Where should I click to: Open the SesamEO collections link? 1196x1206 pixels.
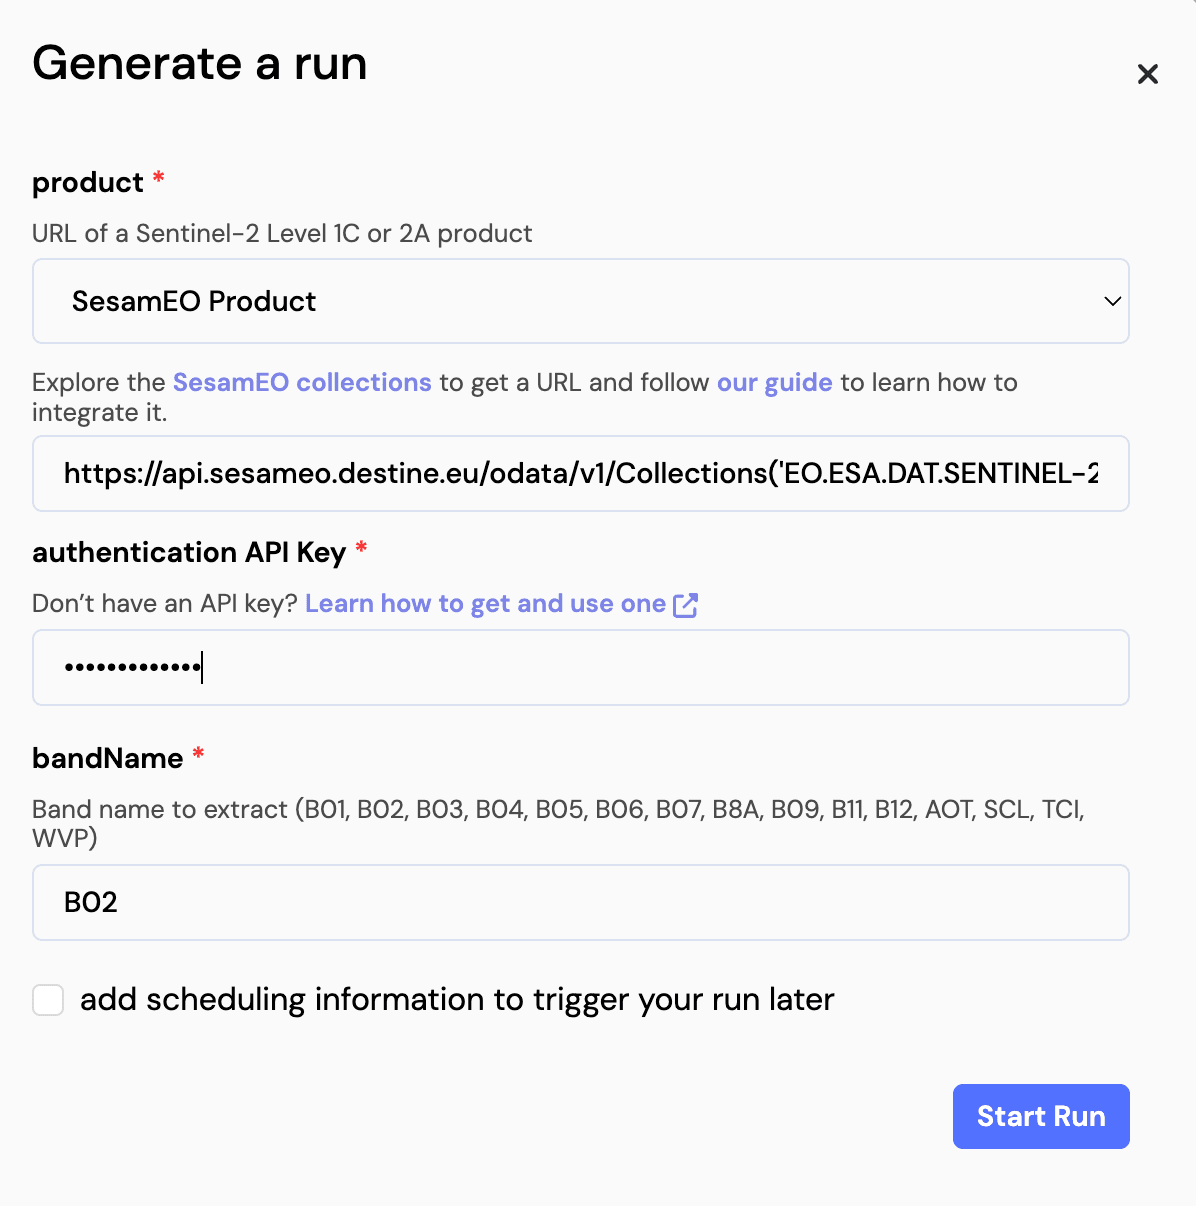301,382
